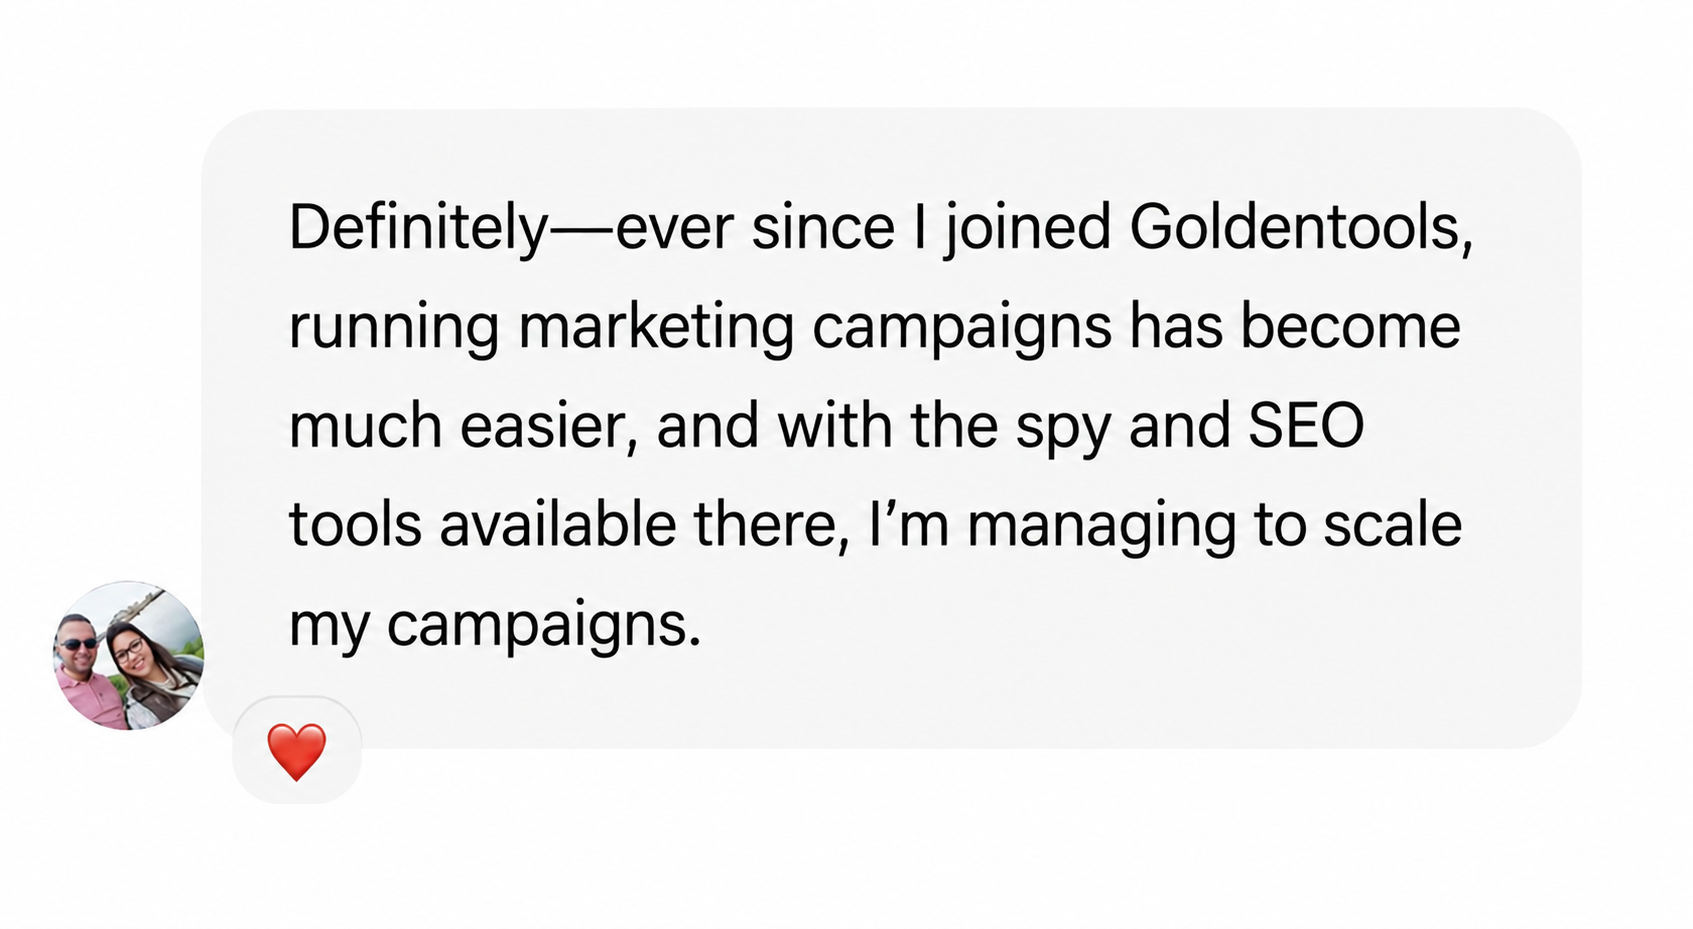Screen dimensions: 1693x929
Task: Open the sender's profile picture
Action: point(128,655)
